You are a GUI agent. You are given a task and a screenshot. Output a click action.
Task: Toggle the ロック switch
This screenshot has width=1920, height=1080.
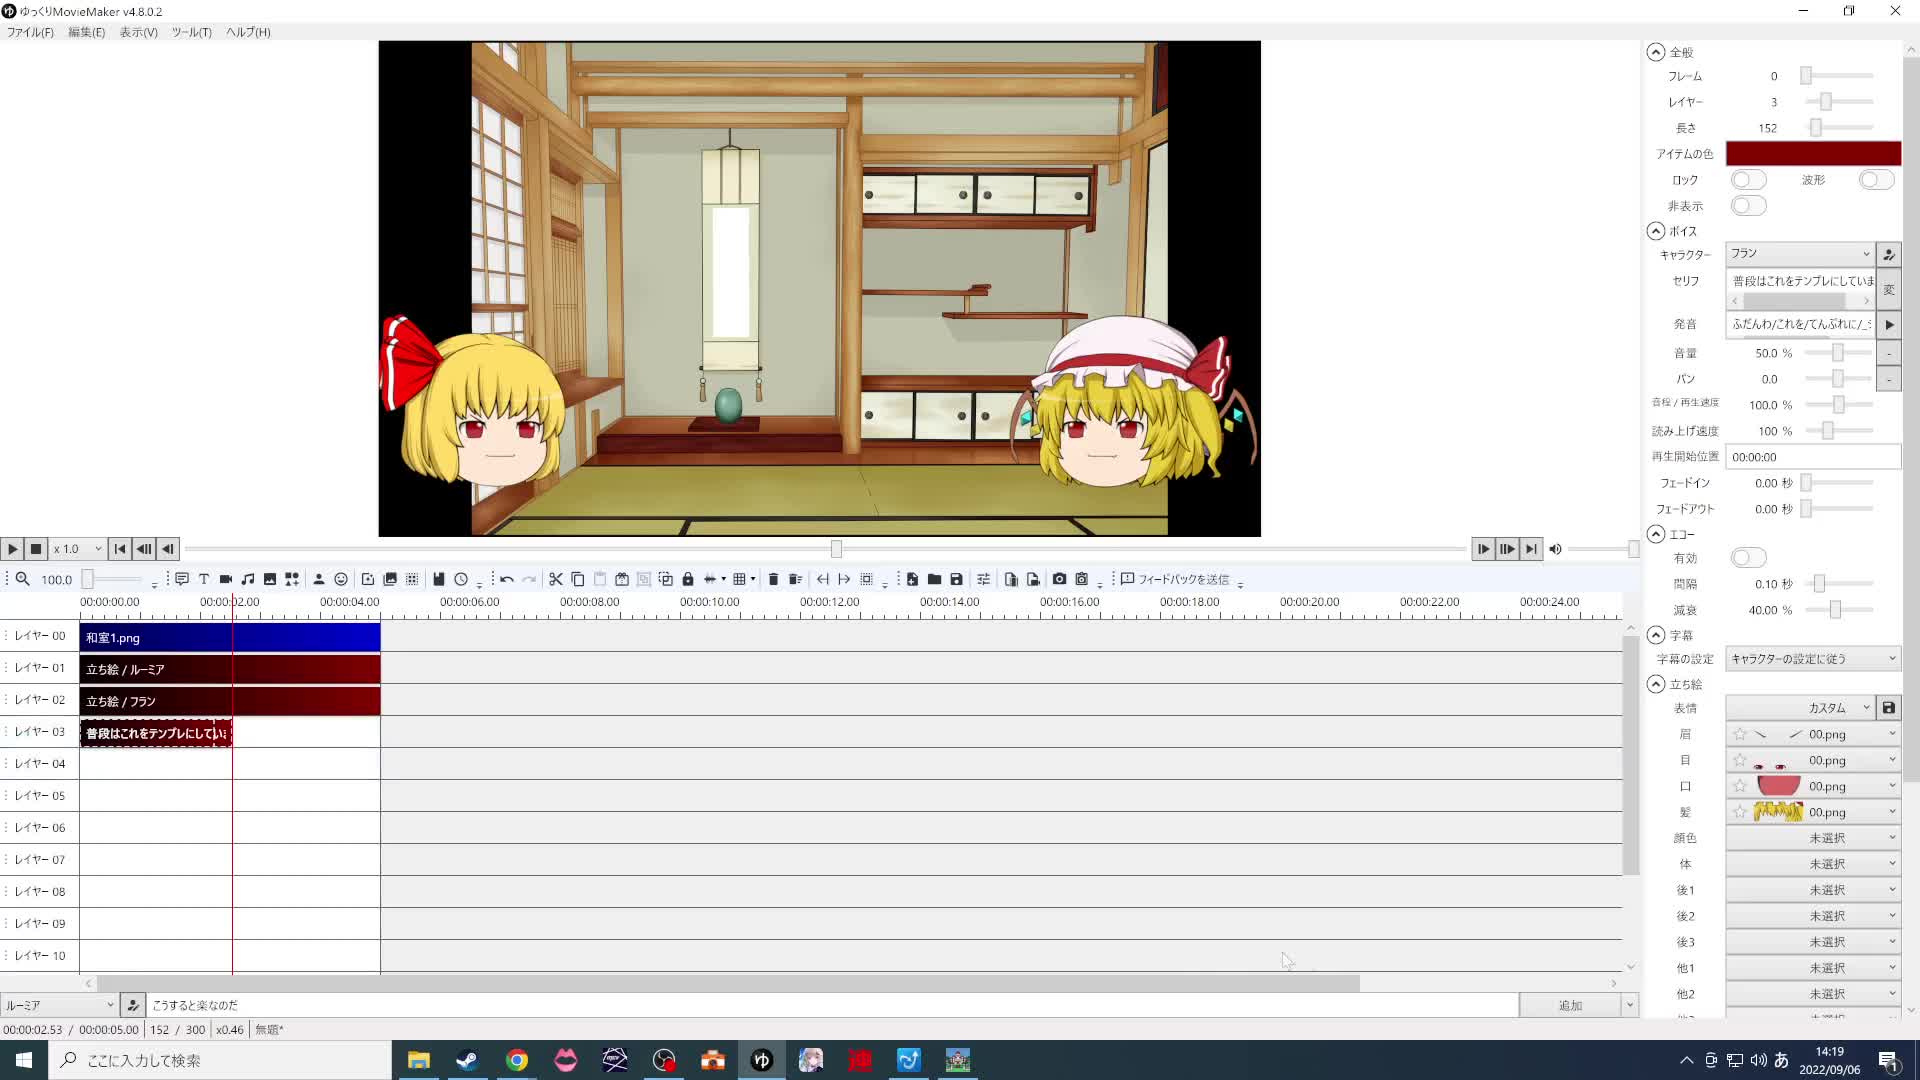click(x=1748, y=180)
